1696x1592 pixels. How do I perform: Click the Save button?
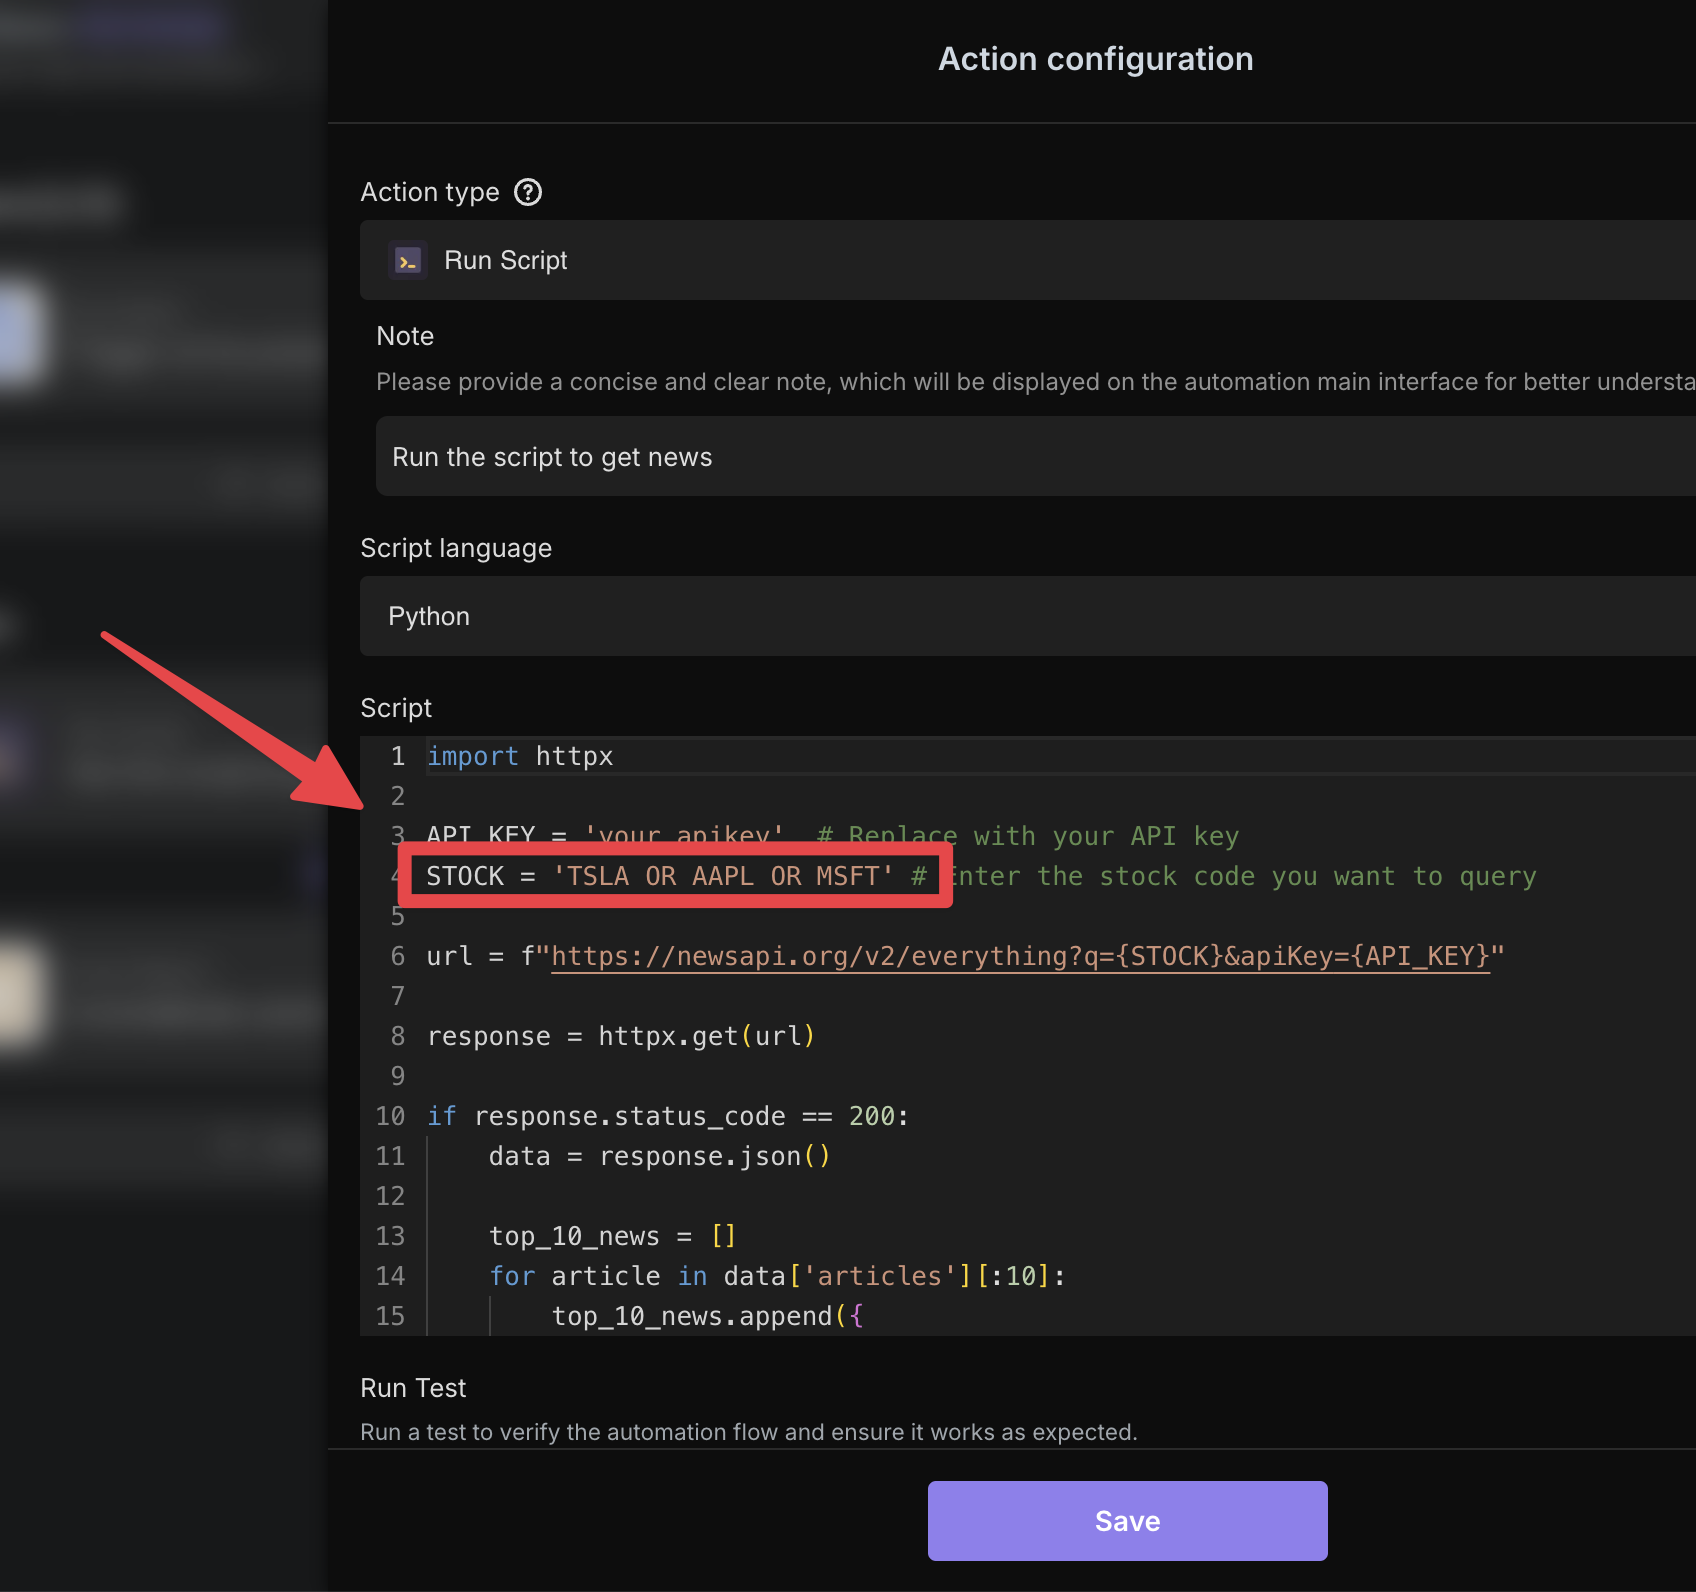point(1127,1520)
